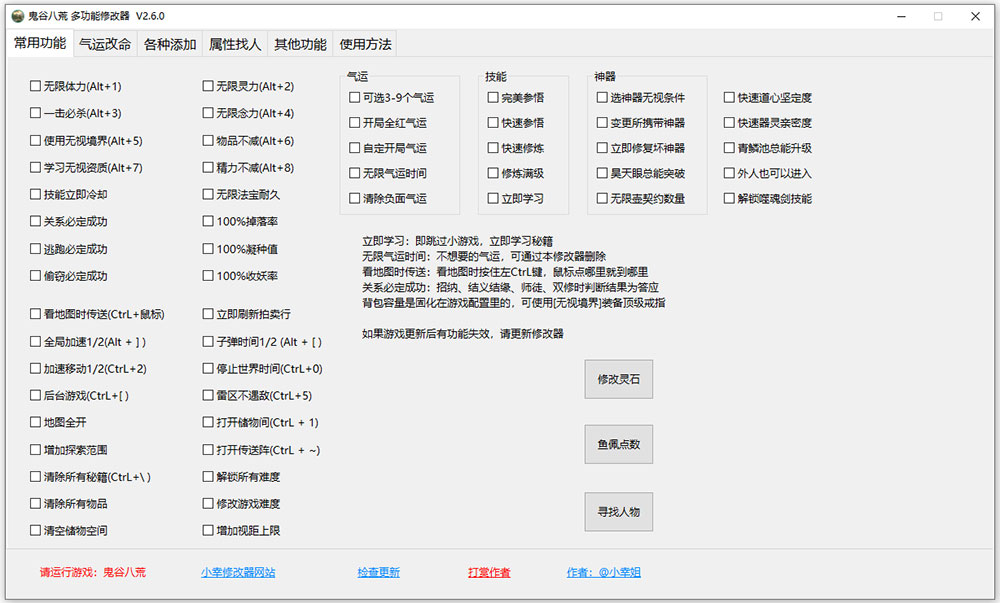1000x603 pixels.
Task: Tick 物品不减(Alt+6) checkbox
Action: pos(248,141)
